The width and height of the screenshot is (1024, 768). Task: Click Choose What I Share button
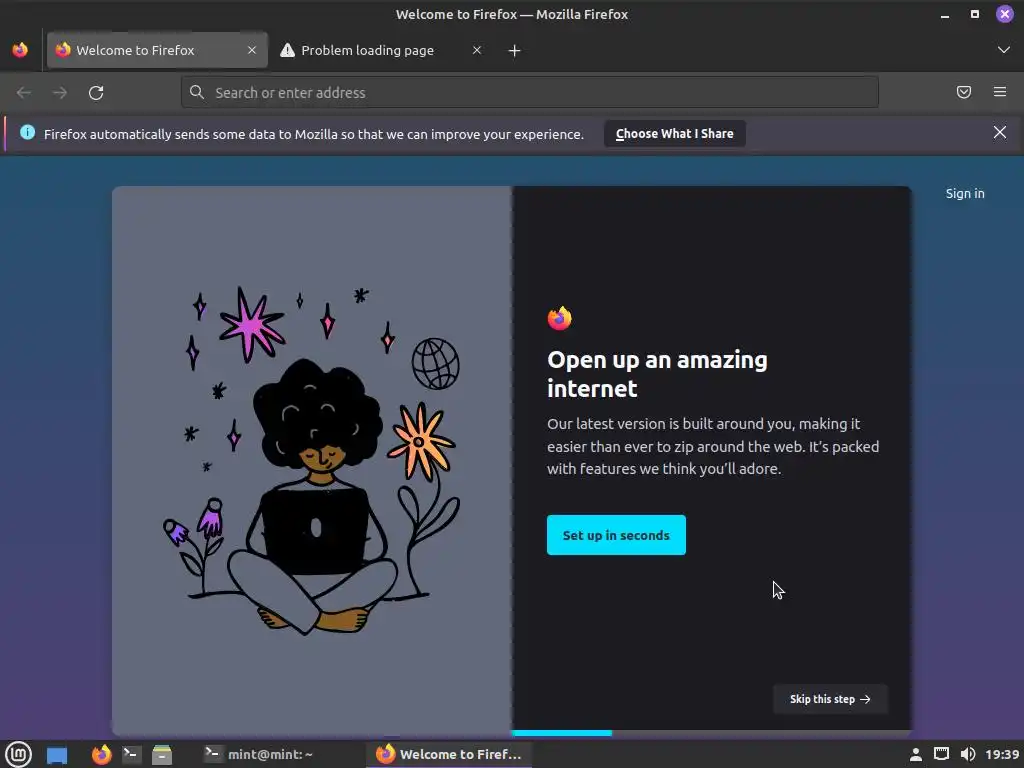(x=675, y=133)
